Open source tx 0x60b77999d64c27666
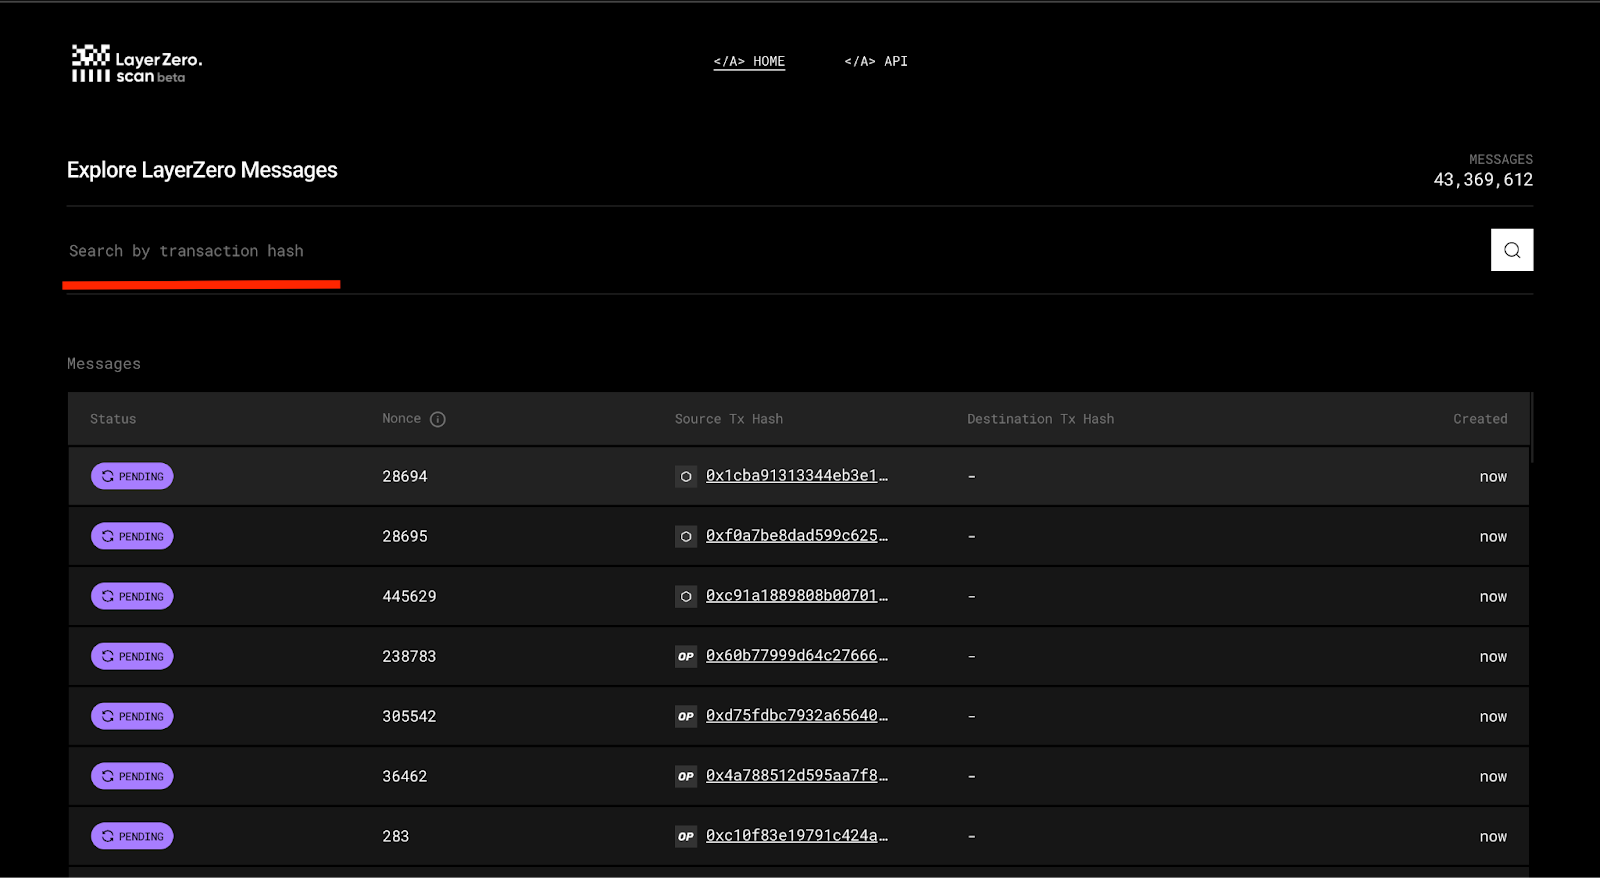1600x878 pixels. point(797,656)
